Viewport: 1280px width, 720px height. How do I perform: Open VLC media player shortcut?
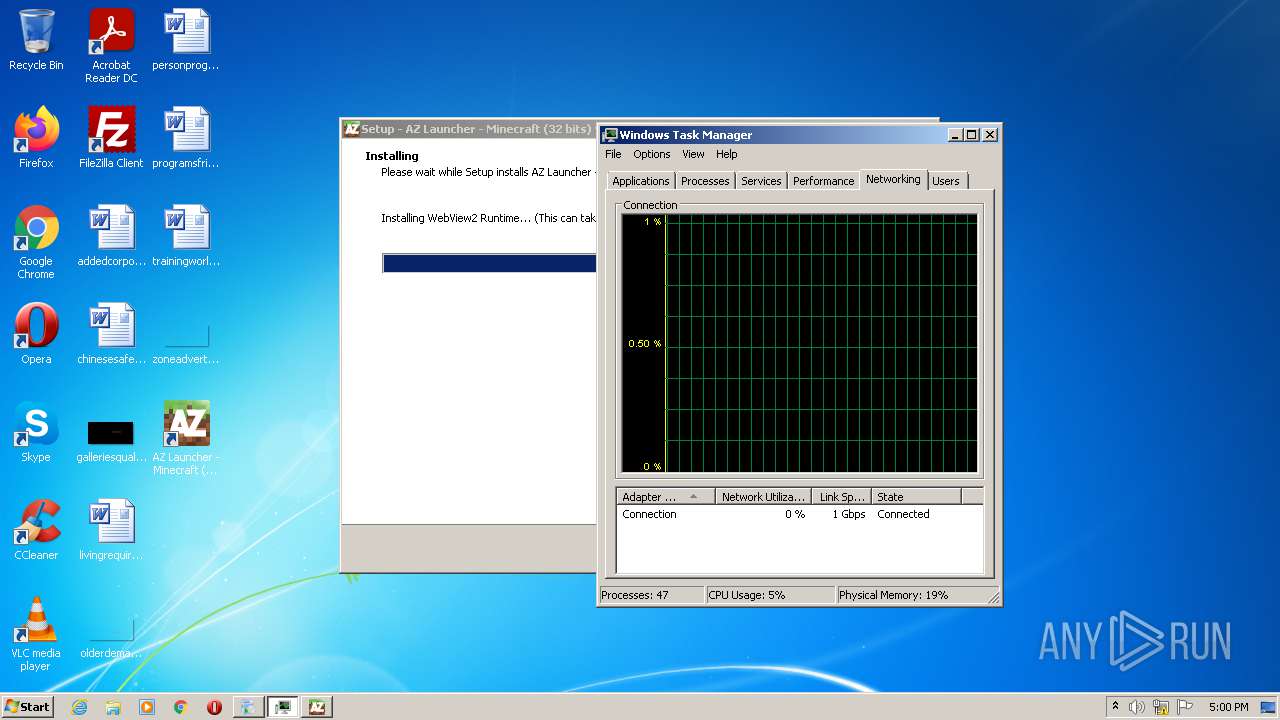click(36, 634)
